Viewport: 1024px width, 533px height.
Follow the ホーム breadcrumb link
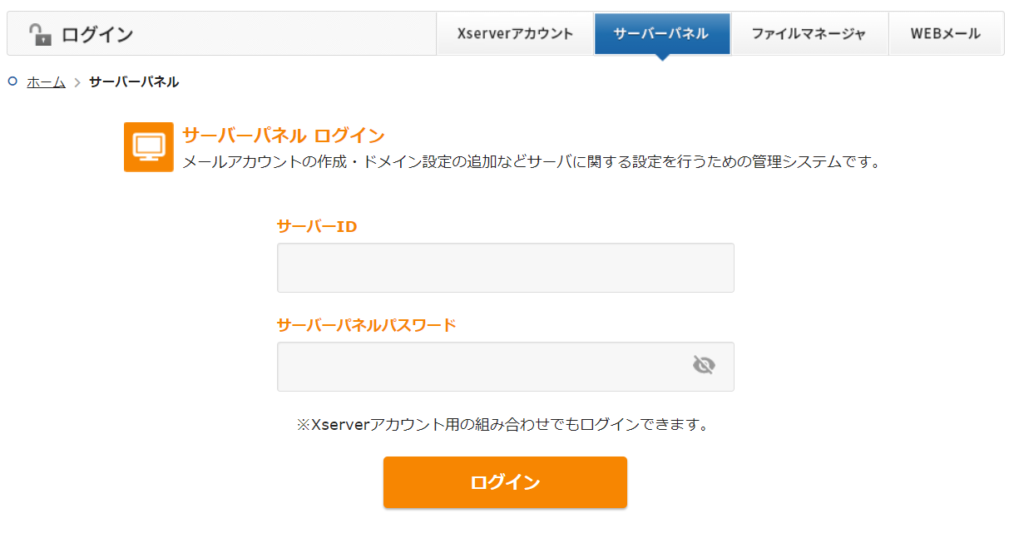[x=46, y=82]
